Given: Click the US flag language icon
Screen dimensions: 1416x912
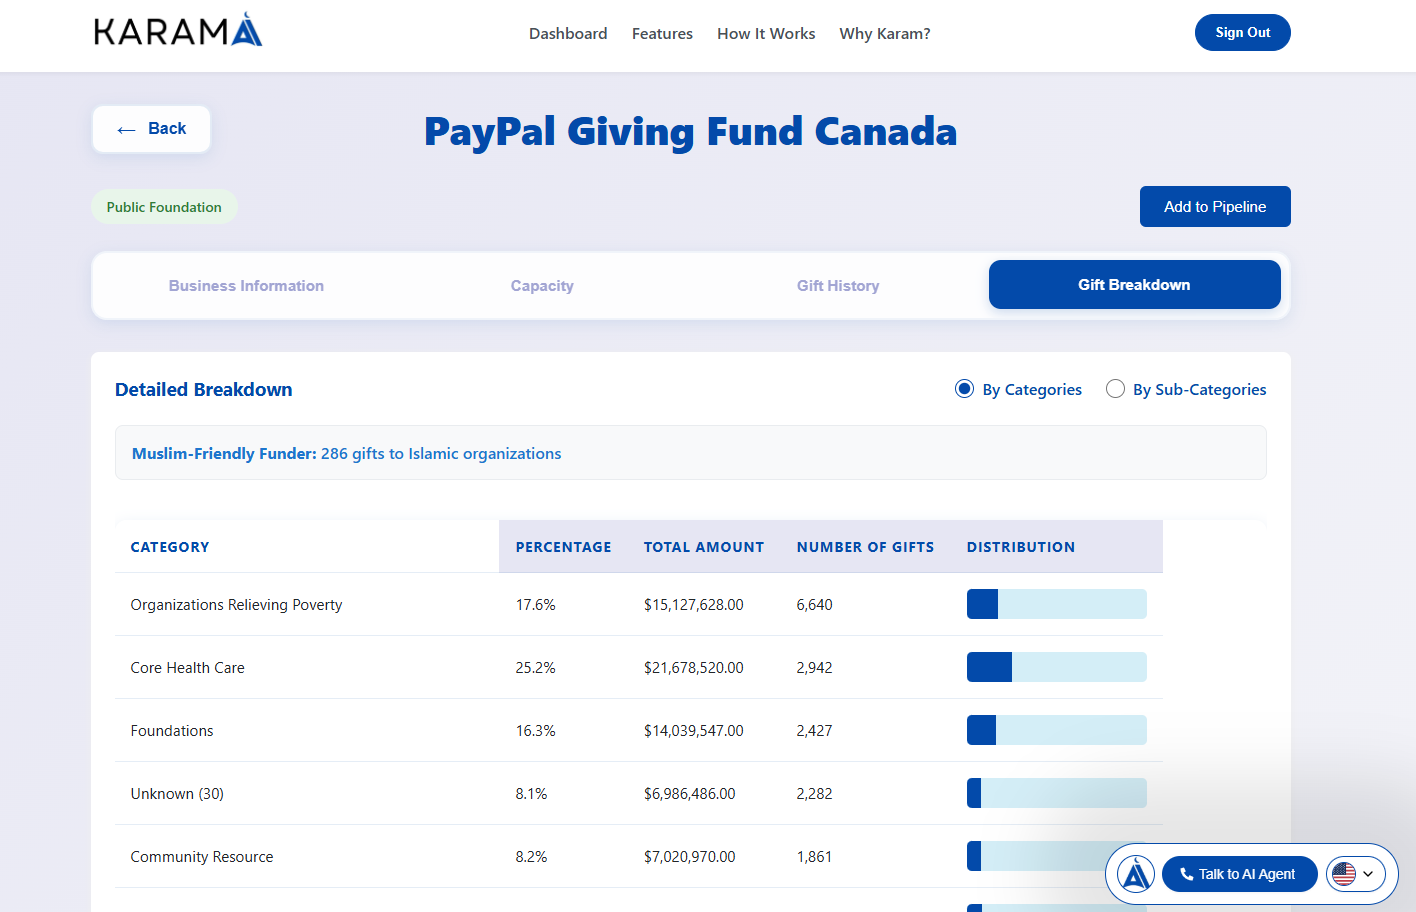Looking at the screenshot, I should pyautogui.click(x=1344, y=874).
